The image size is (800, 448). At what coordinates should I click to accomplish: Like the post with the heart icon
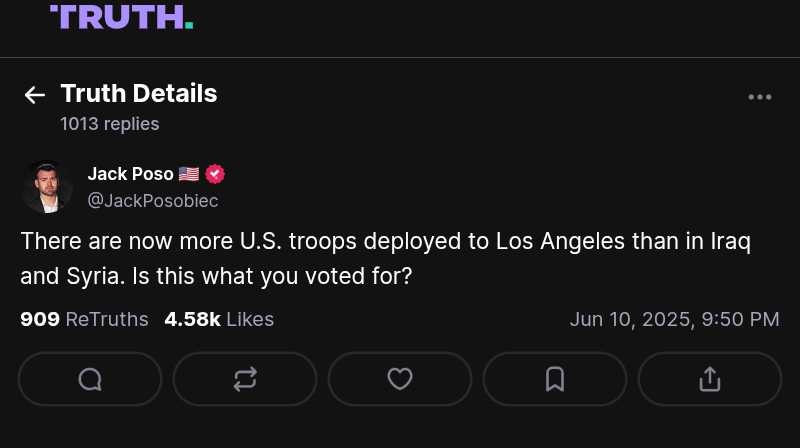coord(400,379)
